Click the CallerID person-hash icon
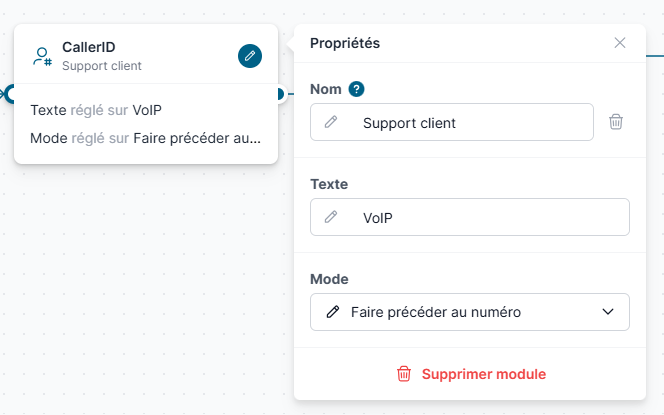This screenshot has height=415, width=664. [42, 56]
